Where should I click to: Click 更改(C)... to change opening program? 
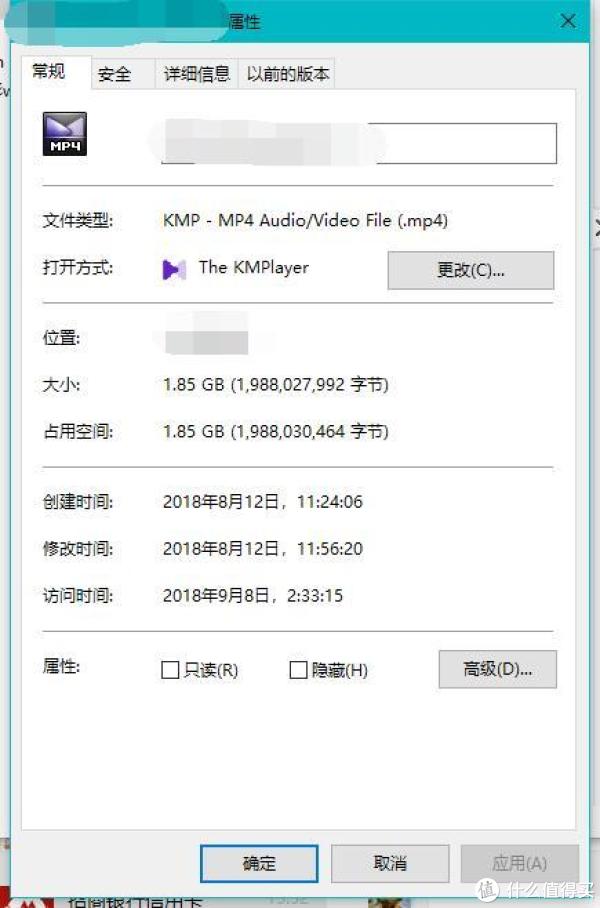click(x=471, y=270)
